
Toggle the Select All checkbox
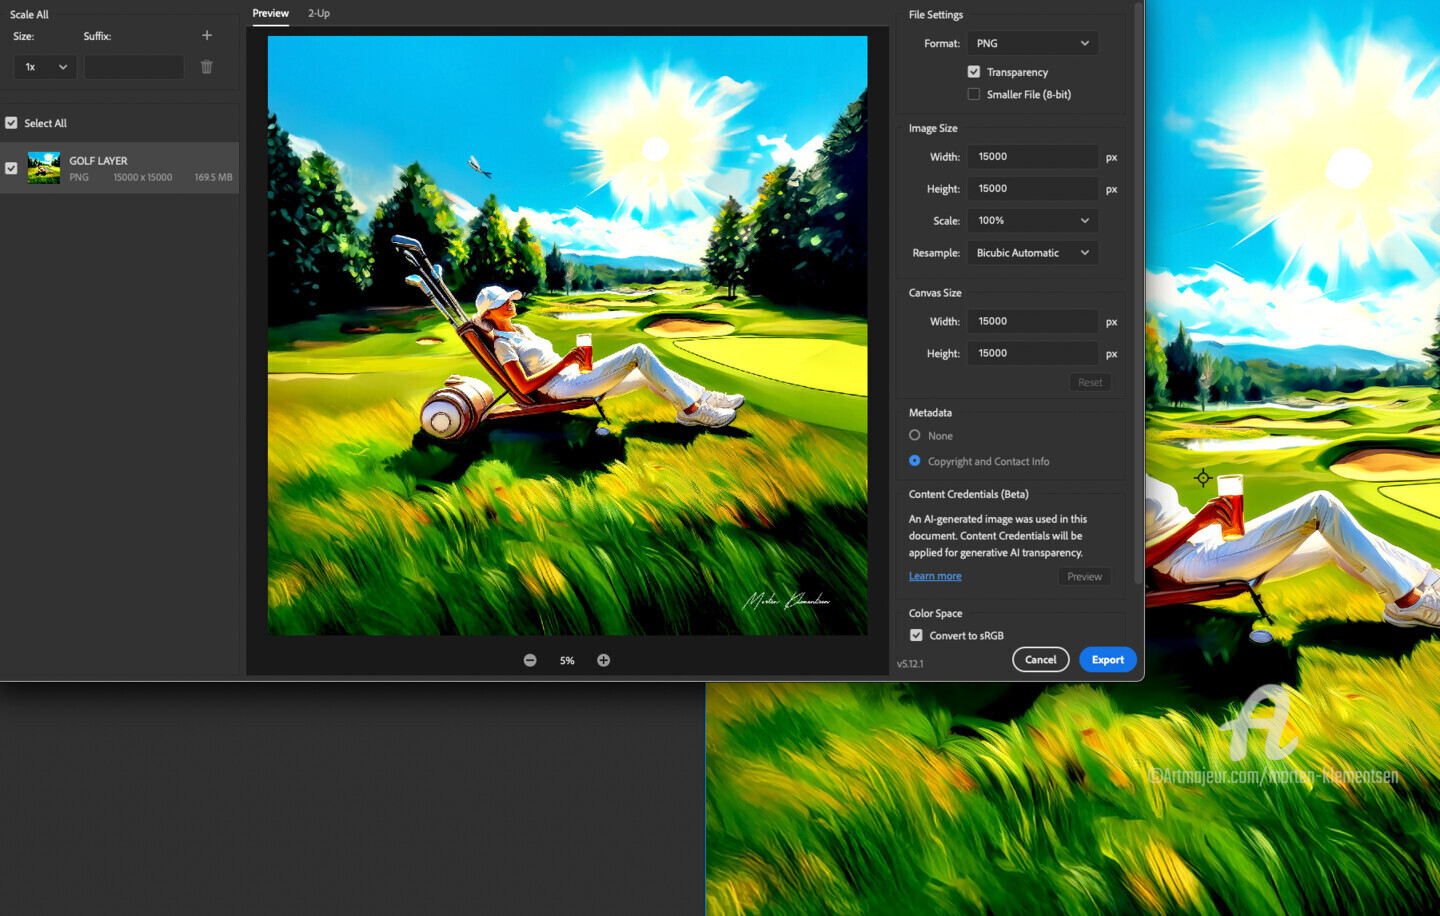click(x=11, y=123)
